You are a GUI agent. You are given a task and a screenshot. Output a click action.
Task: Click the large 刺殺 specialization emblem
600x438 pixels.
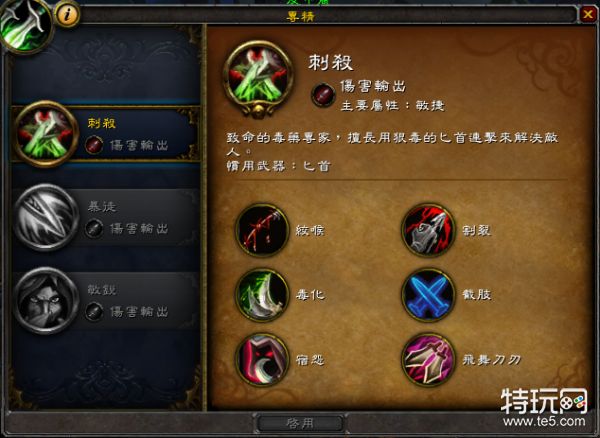[x=259, y=78]
